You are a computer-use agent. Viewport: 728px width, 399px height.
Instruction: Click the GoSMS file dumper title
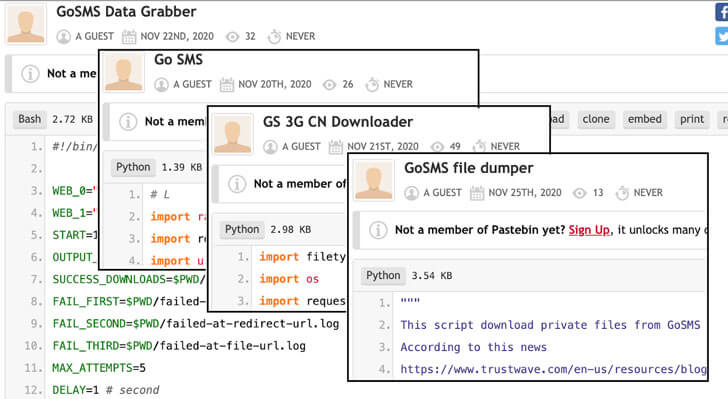point(468,168)
